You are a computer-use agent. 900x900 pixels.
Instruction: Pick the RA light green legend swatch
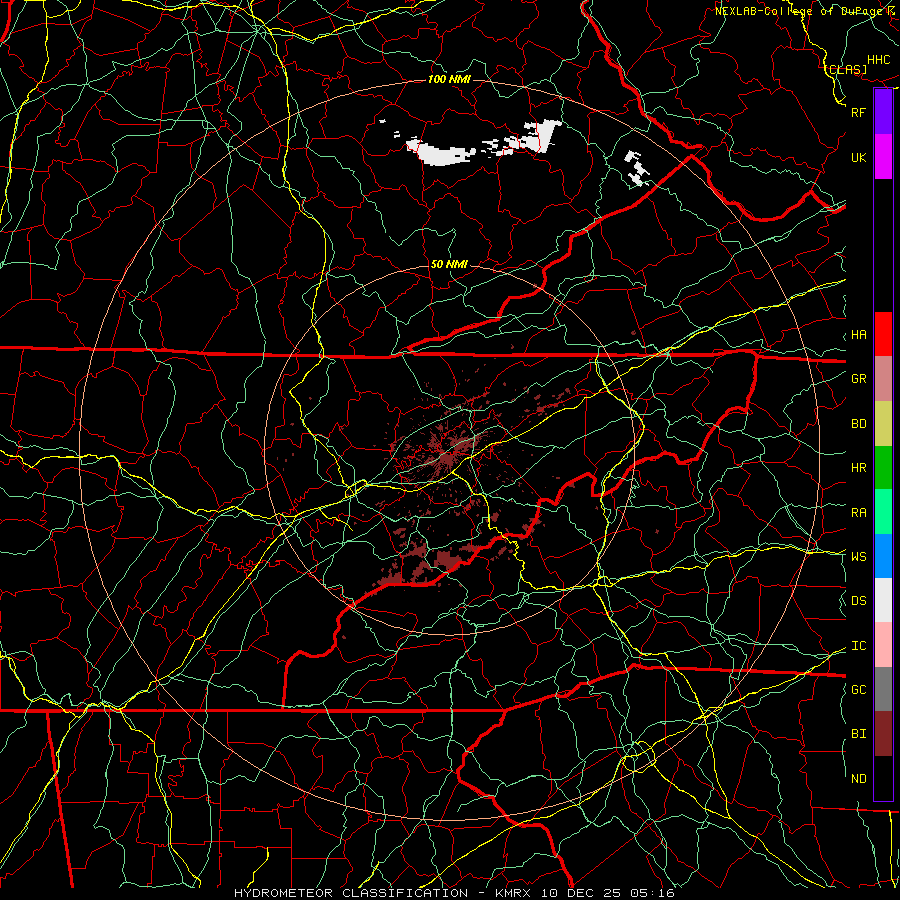pyautogui.click(x=883, y=512)
